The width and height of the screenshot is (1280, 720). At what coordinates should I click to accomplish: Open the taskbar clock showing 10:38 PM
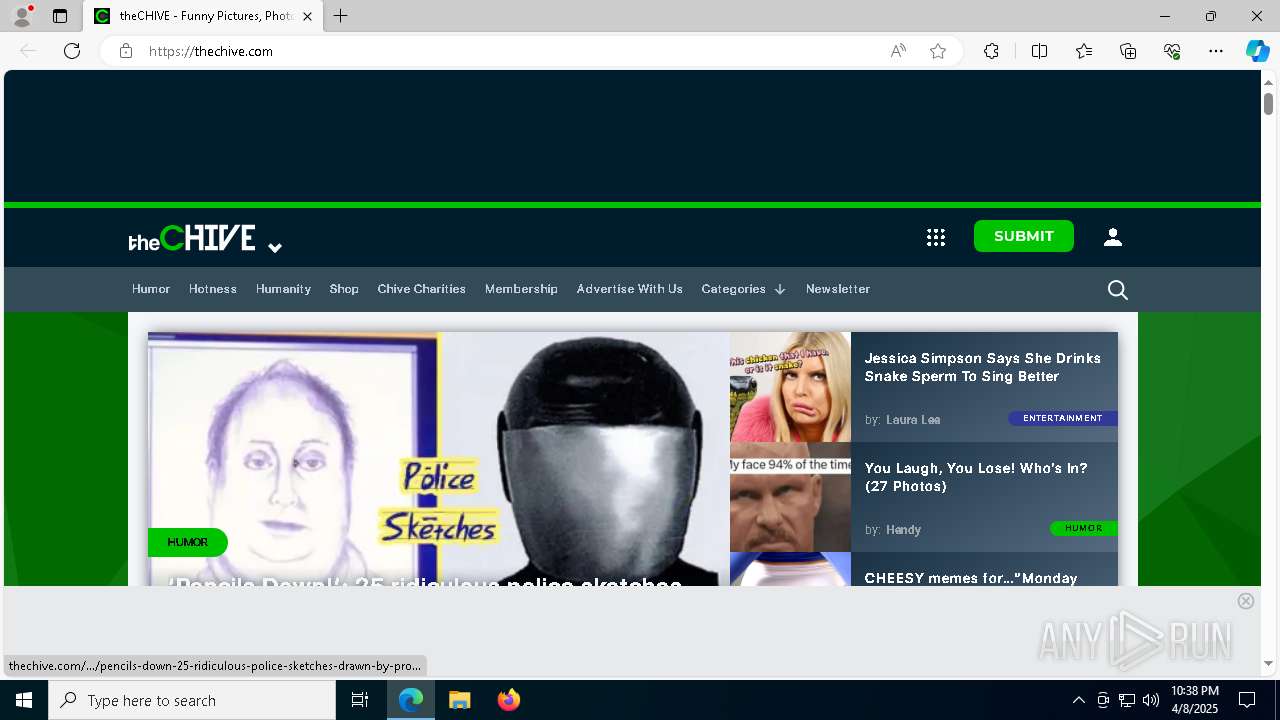[x=1195, y=700]
